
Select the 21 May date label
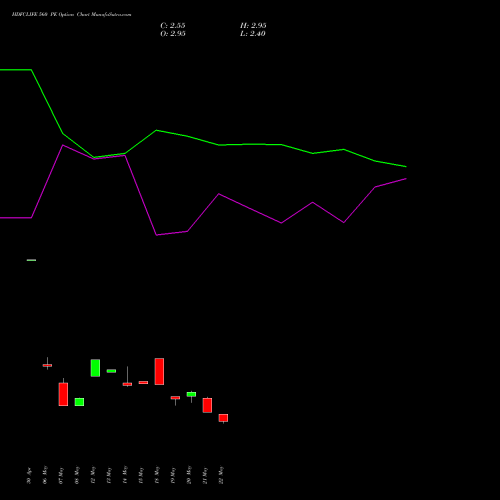click(x=205, y=475)
